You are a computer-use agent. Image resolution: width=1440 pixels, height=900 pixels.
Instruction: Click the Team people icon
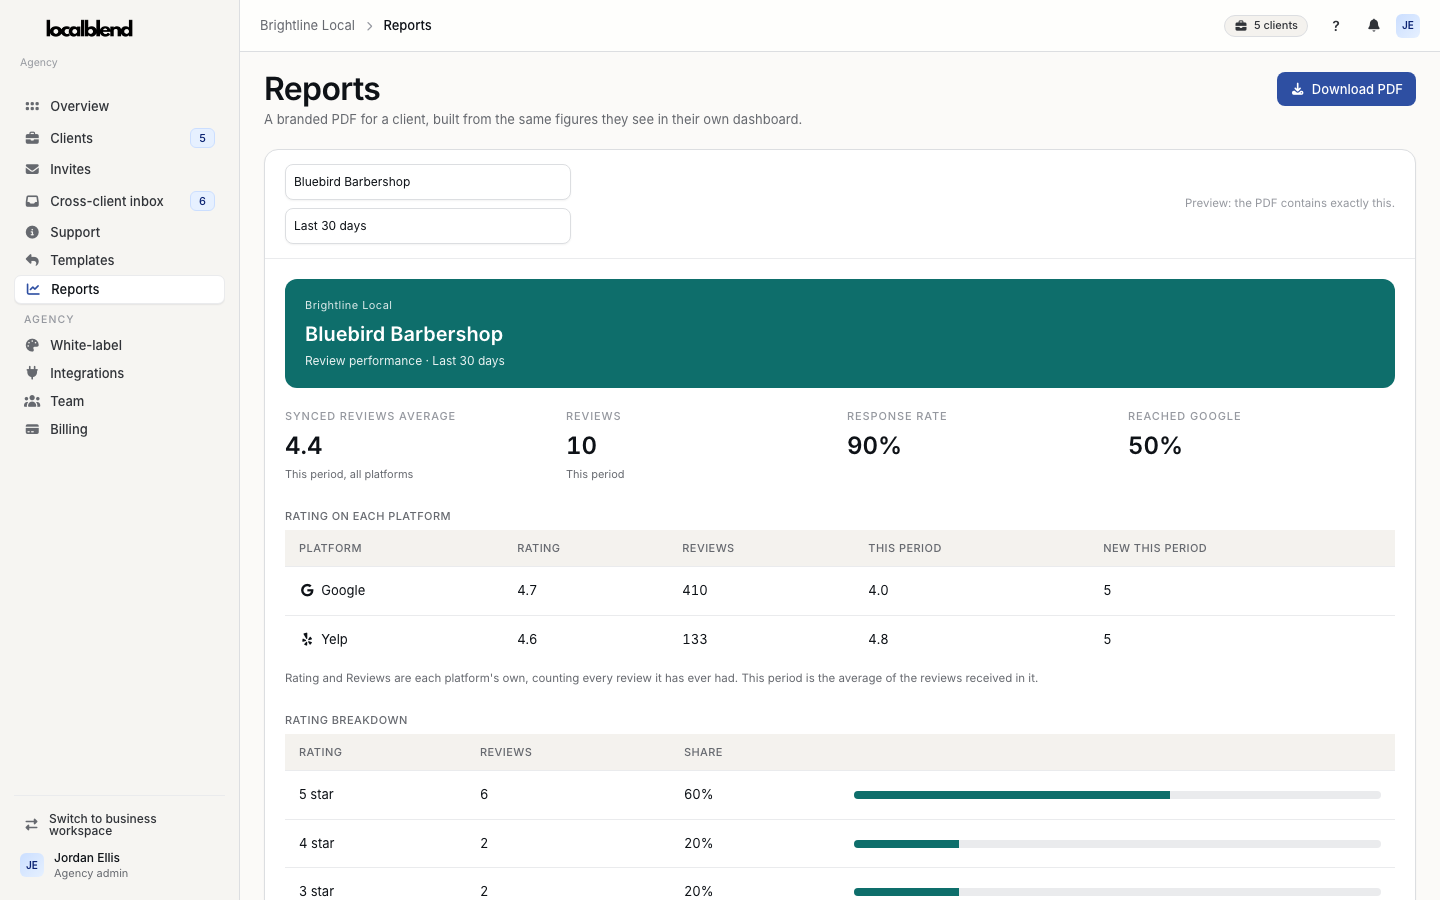coord(32,401)
